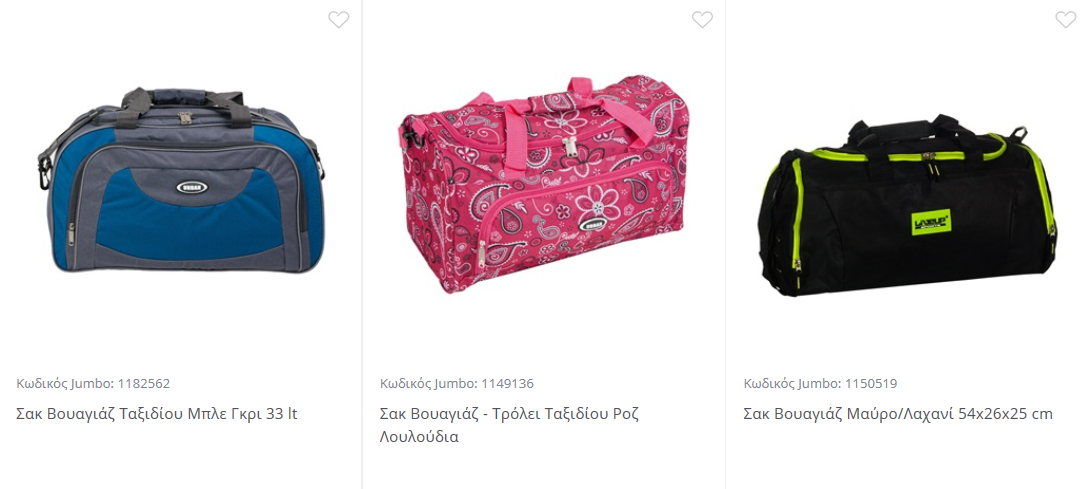1084x489 pixels.
Task: Open Σακ Βουαγιάζ - Τρόλει Ταξιδίου Ροζ Λουλούδια link
Action: pyautogui.click(x=509, y=425)
